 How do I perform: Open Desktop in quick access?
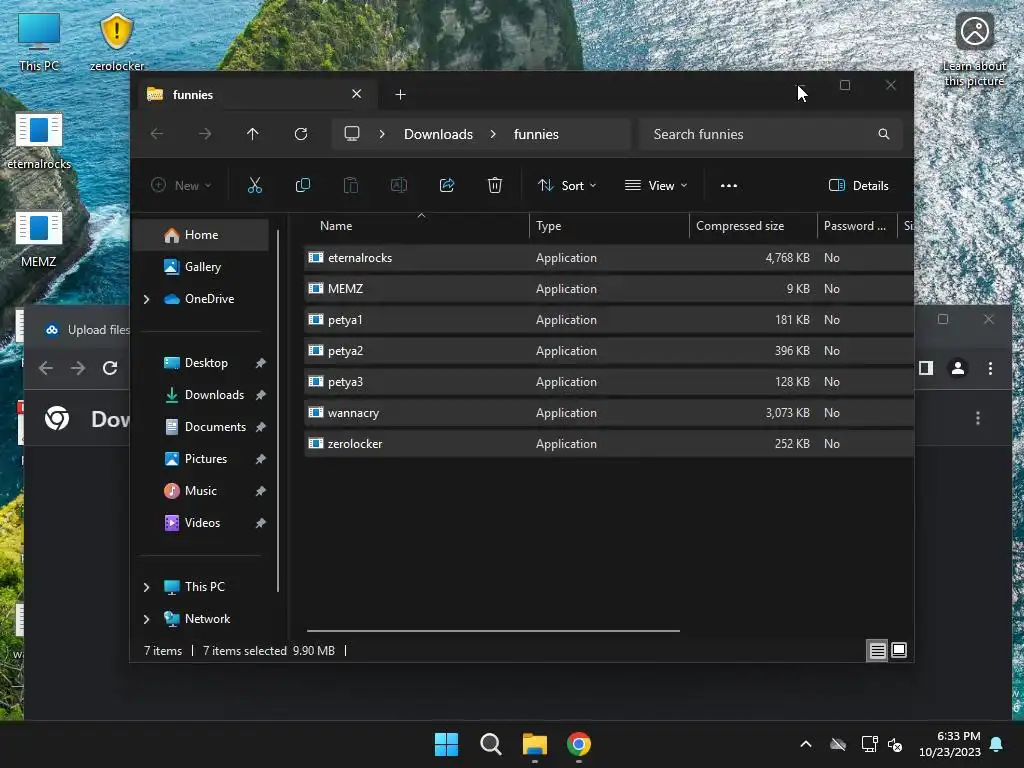point(200,362)
